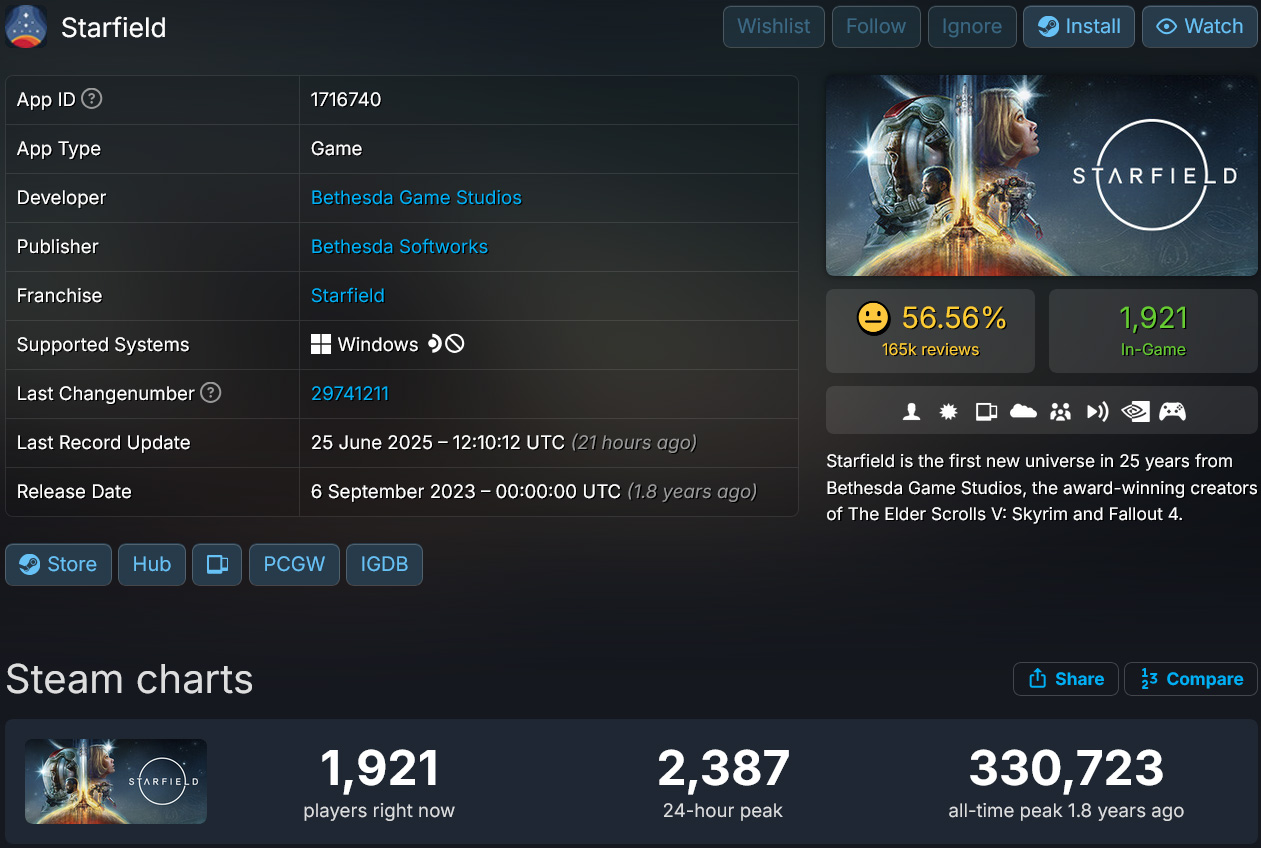Click the small Starfield thumbnail in Steam charts

[x=116, y=781]
